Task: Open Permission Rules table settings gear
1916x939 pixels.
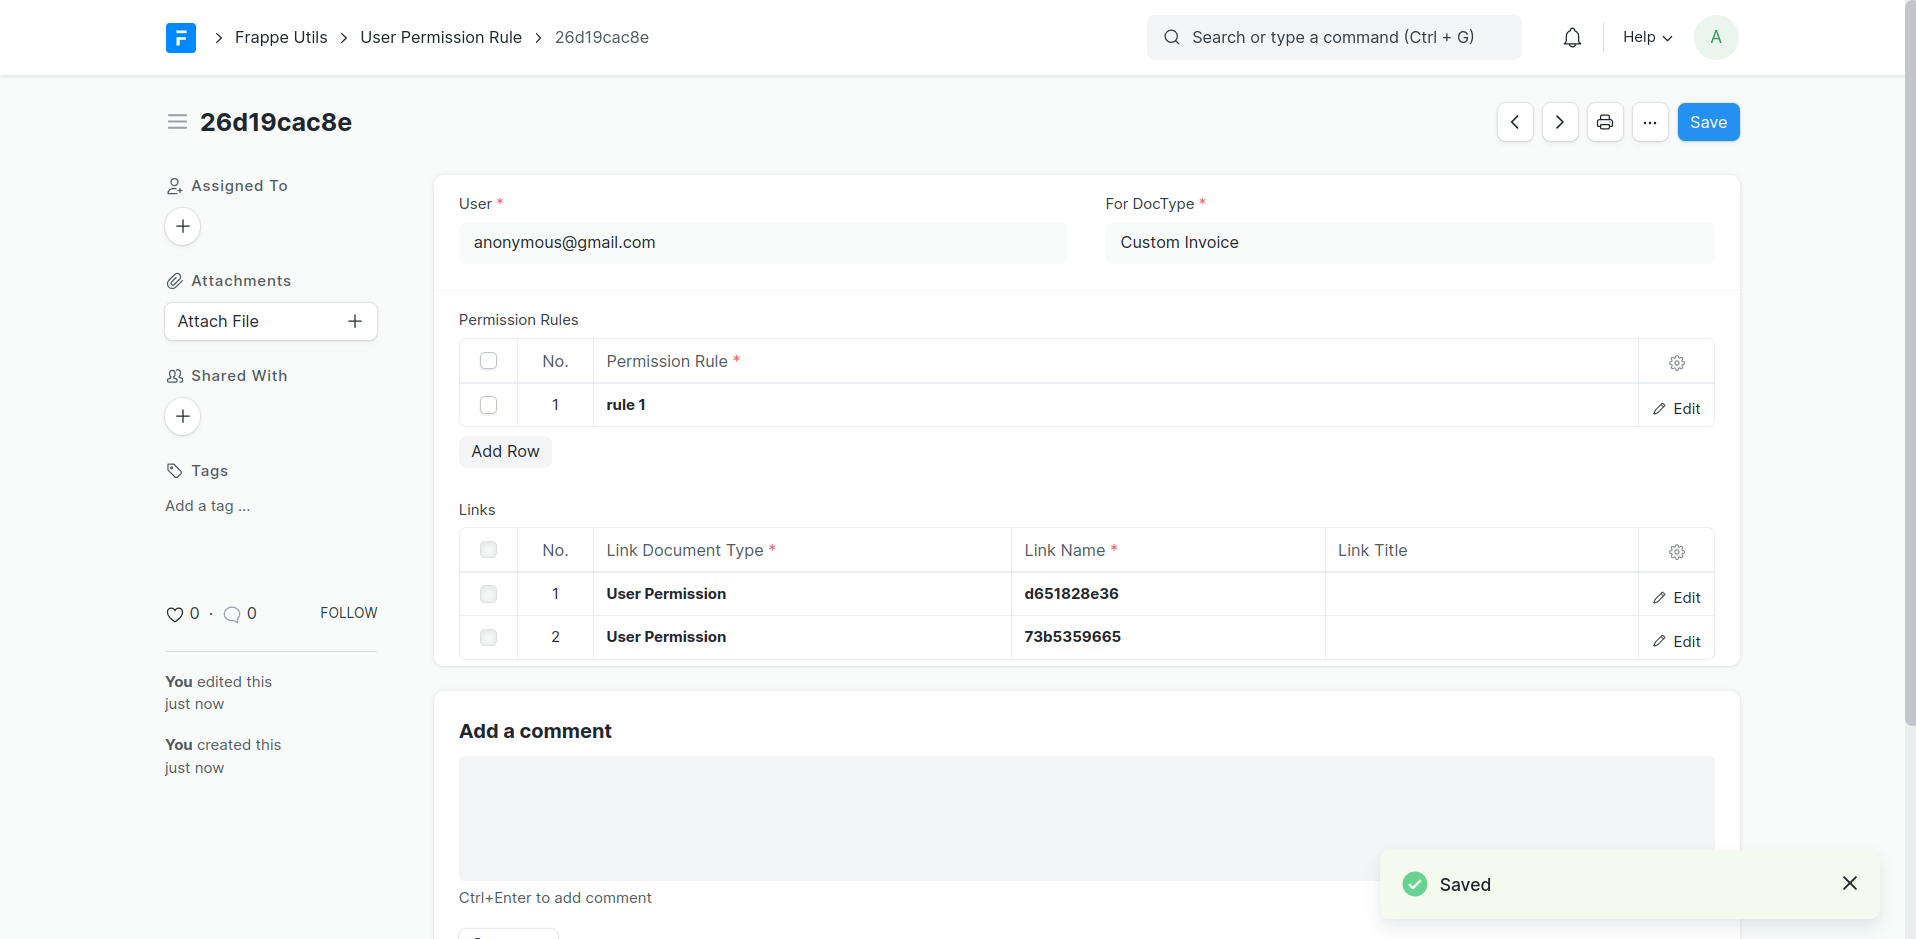Action: pyautogui.click(x=1677, y=363)
